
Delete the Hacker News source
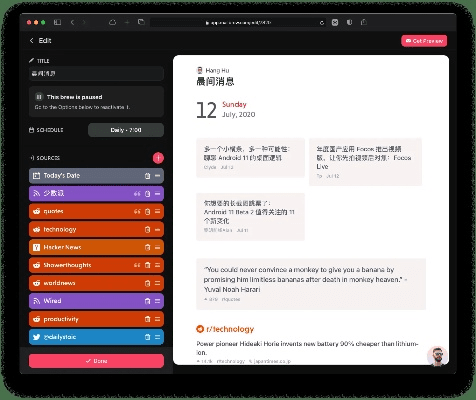click(x=147, y=247)
